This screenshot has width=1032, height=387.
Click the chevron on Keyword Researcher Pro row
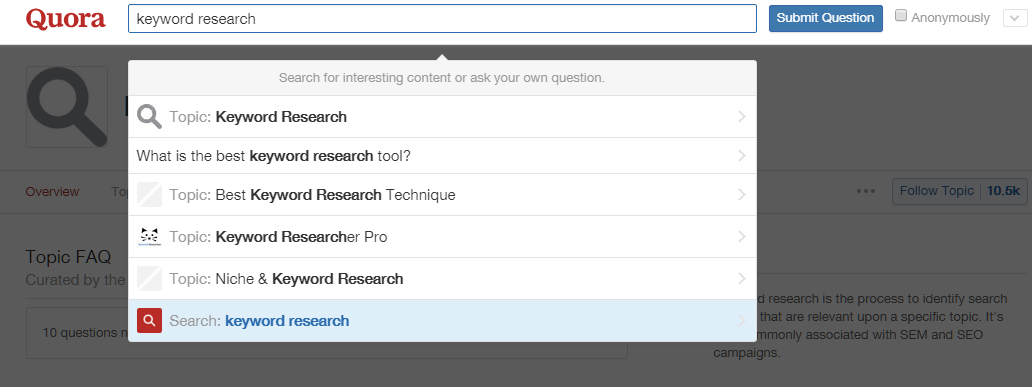[x=742, y=237]
